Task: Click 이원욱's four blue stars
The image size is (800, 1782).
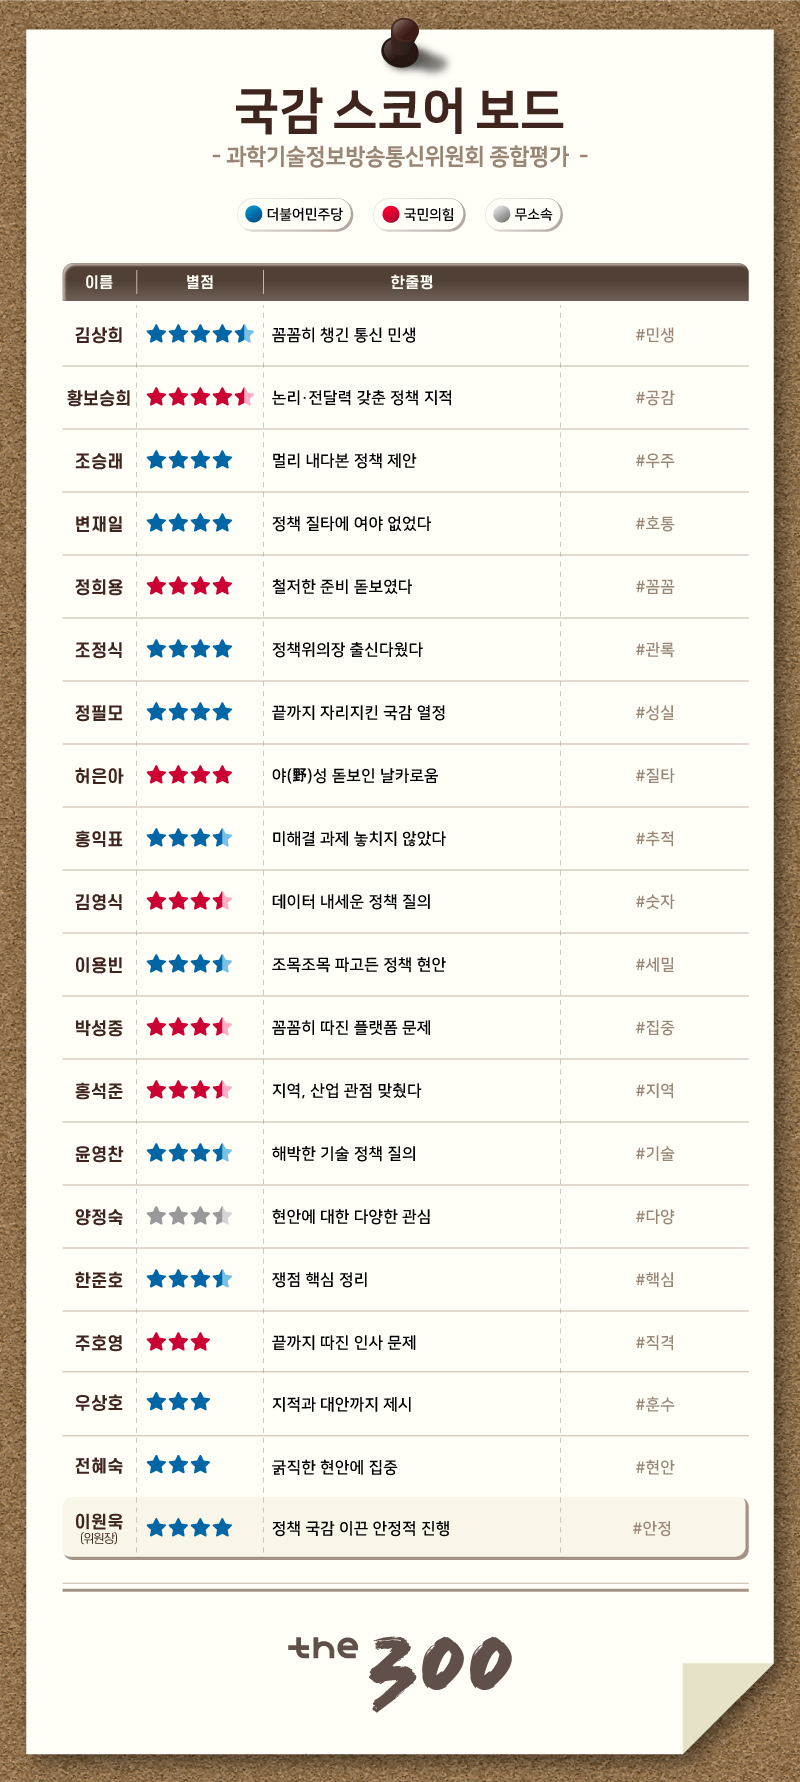Action: tap(189, 1528)
